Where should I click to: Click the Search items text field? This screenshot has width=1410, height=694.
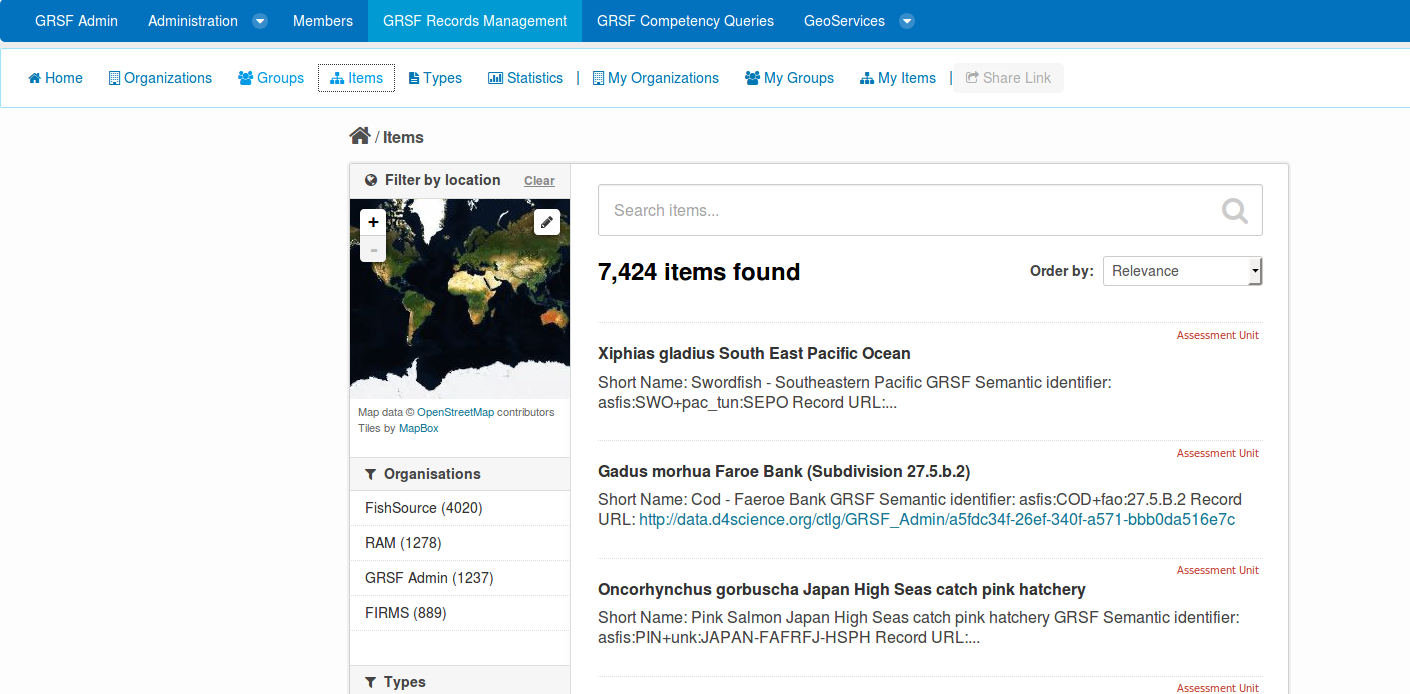pyautogui.click(x=900, y=210)
